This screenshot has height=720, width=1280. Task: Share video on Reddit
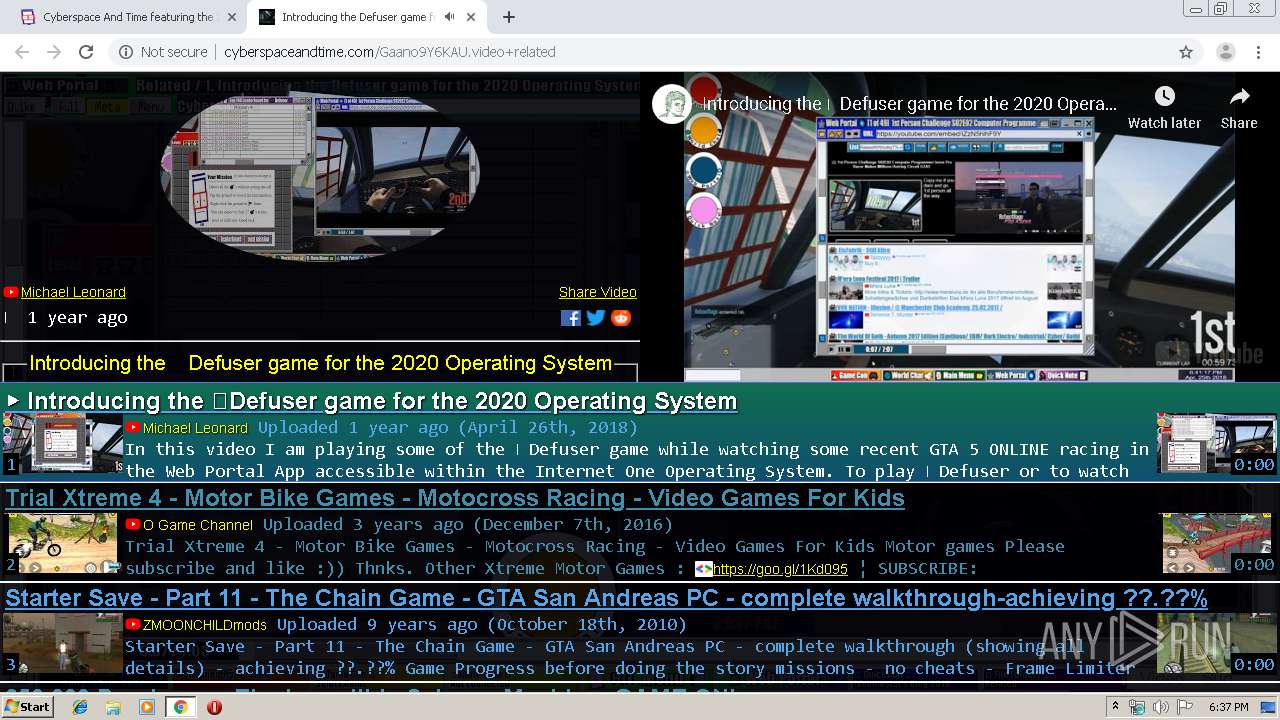tap(621, 318)
